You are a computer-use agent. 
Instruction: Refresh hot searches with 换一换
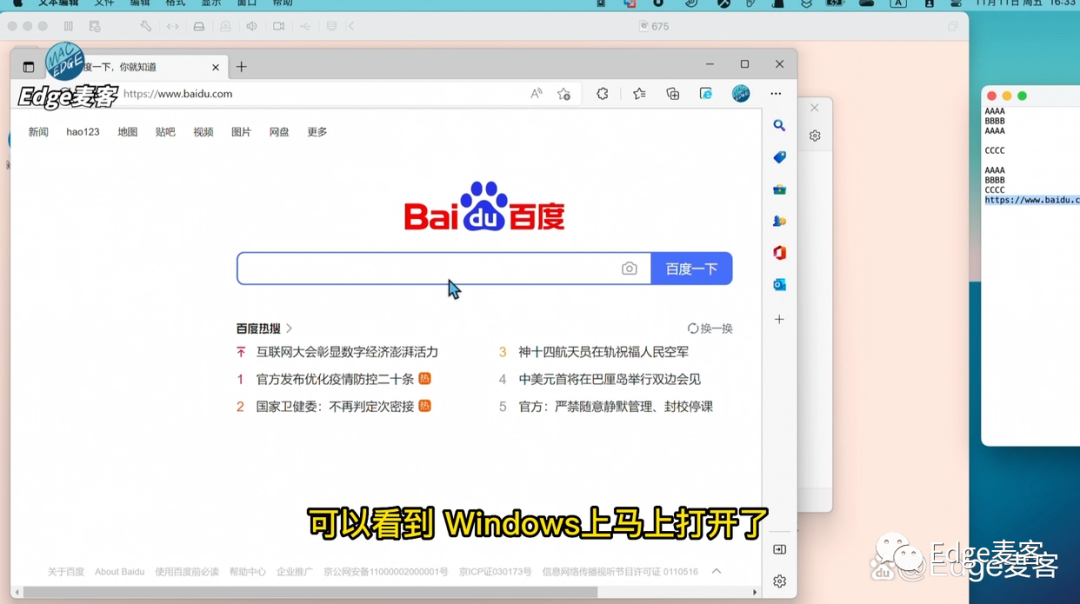(709, 329)
